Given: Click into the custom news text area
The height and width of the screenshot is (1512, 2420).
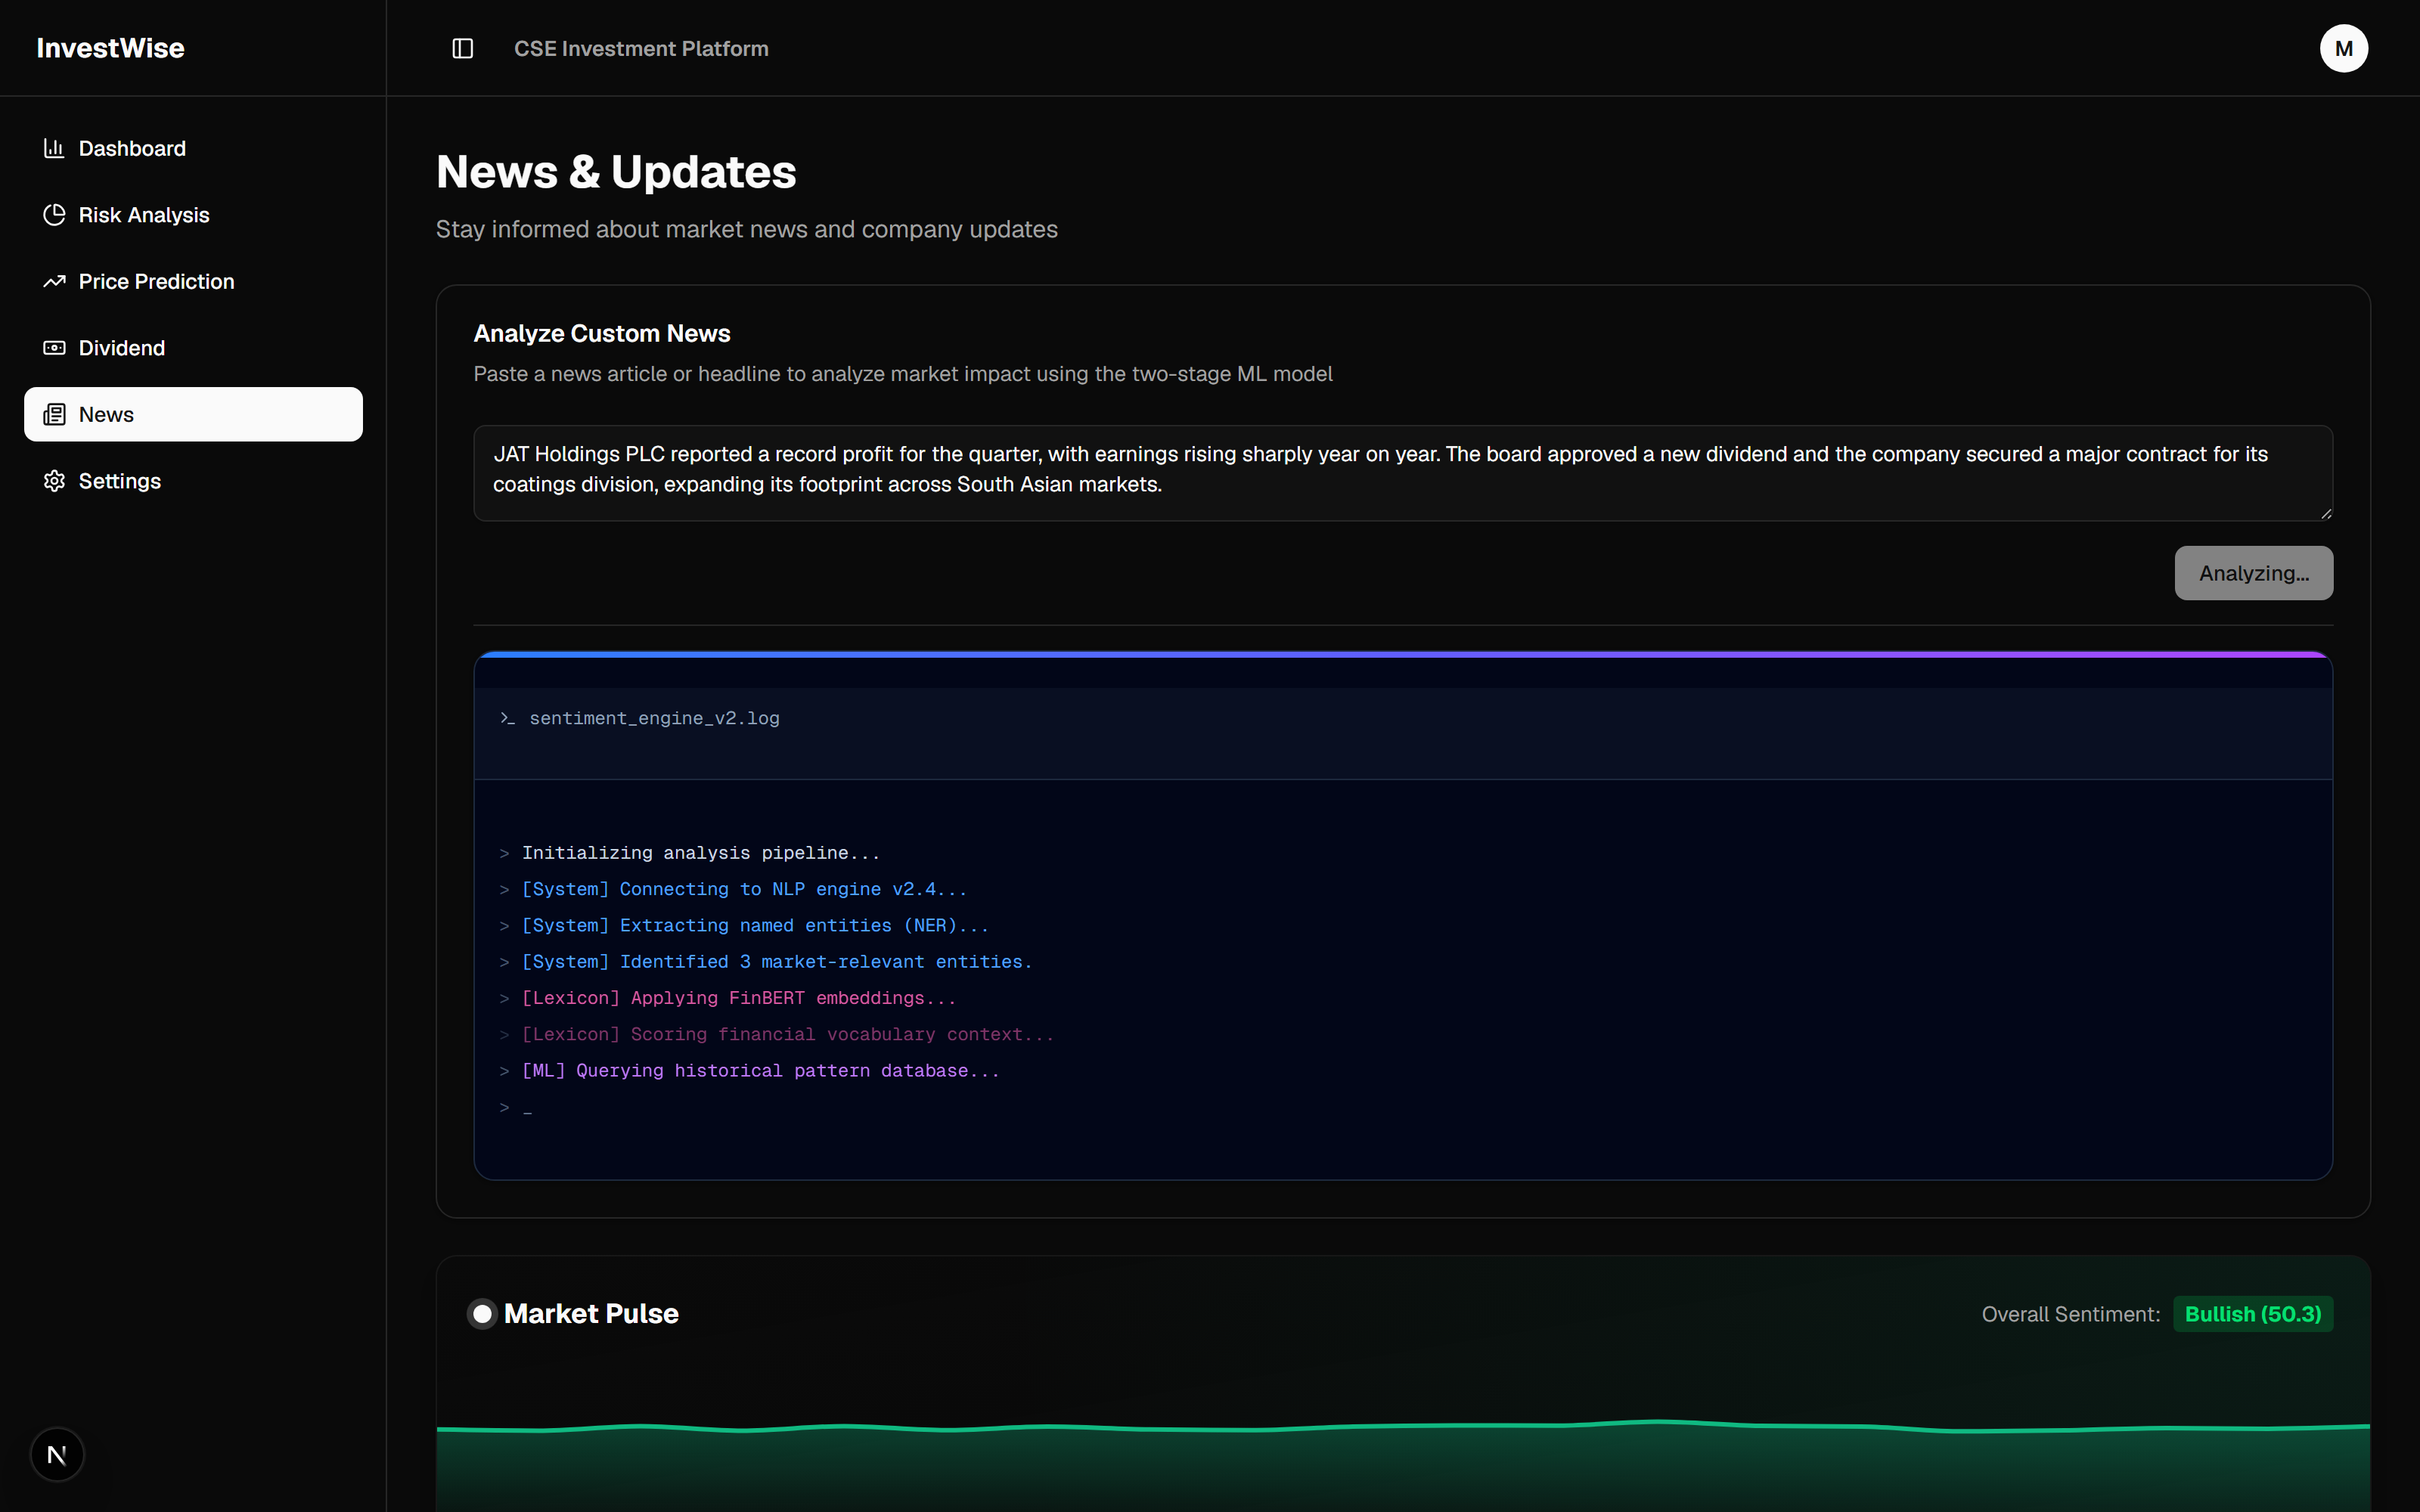Looking at the screenshot, I should (x=1402, y=473).
